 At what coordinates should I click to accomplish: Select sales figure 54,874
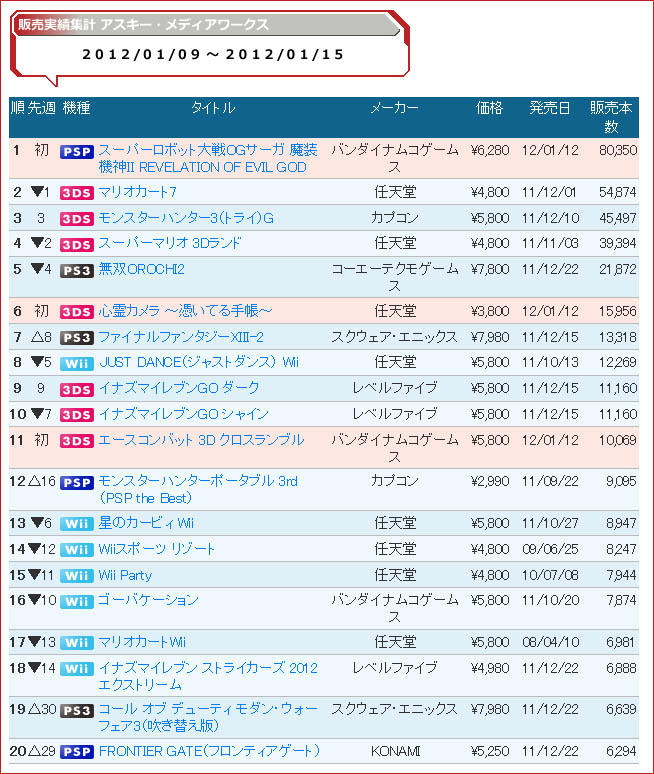coord(617,192)
